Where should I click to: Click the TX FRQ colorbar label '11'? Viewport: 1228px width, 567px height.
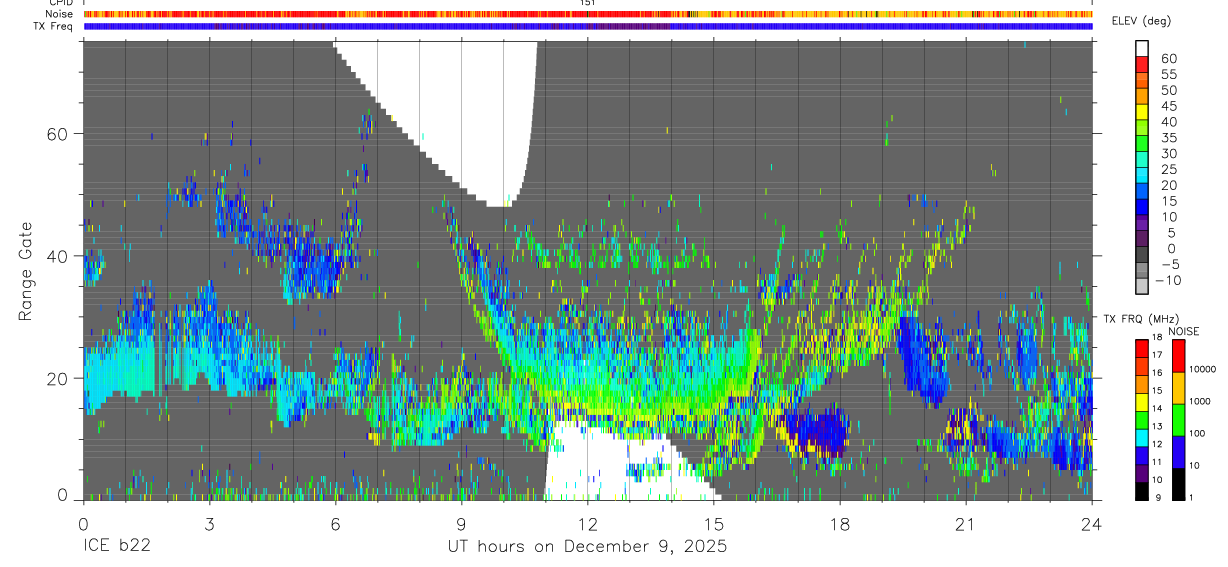[x=1159, y=462]
